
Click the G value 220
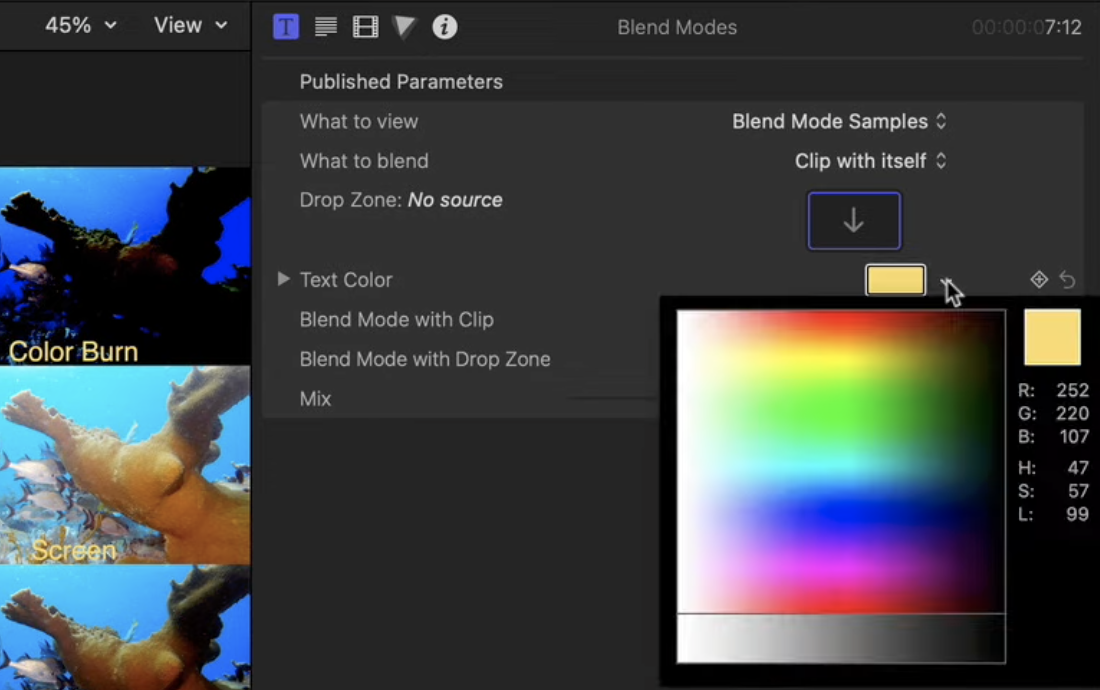(1072, 414)
